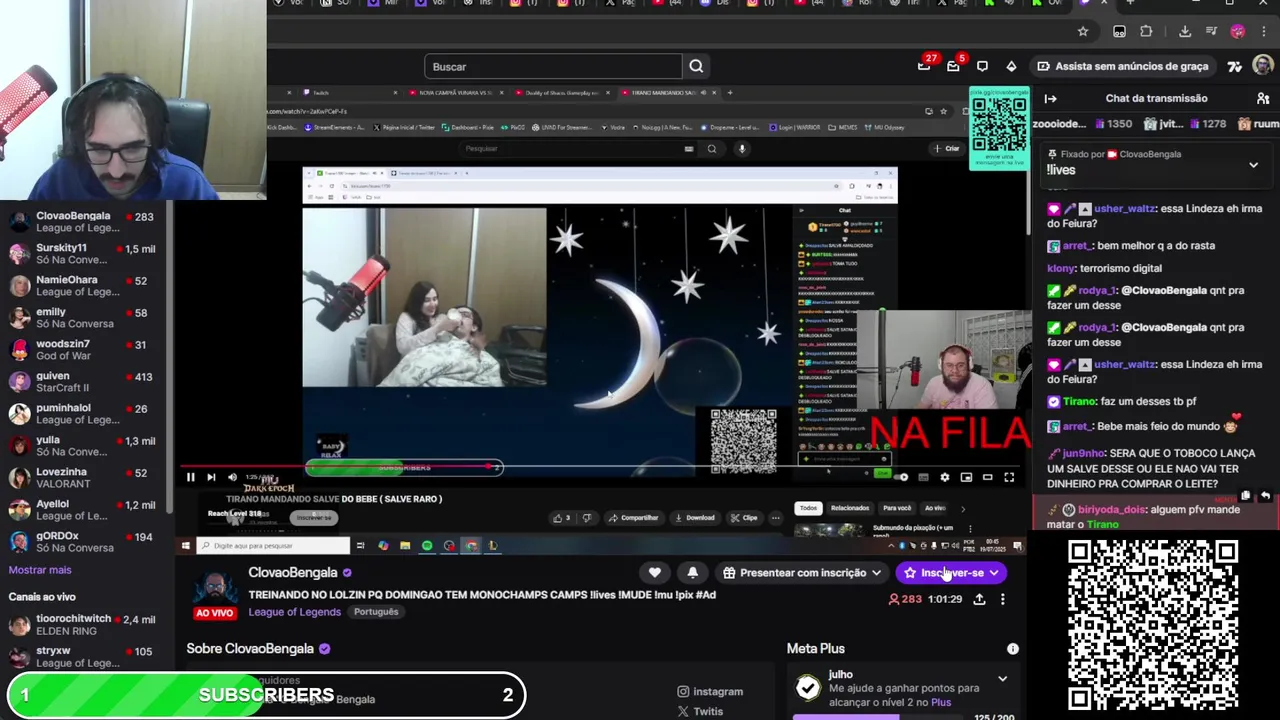Like the streamed YouTube video
1280x720 pixels.
coord(561,518)
